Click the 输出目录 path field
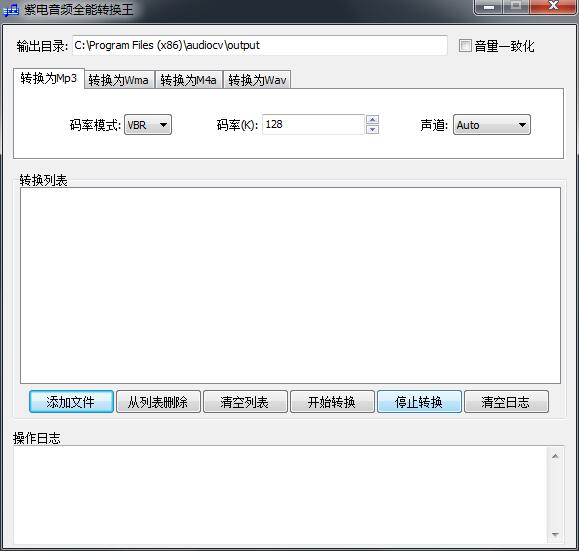This screenshot has width=579, height=551. pos(260,45)
